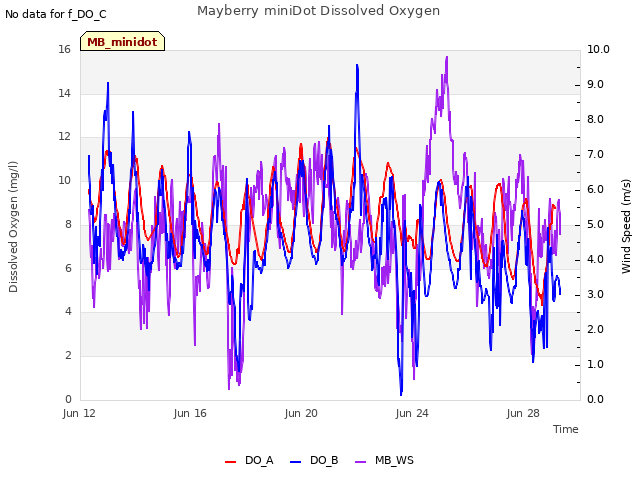Click the 10.0 tick on wind speed axis

pyautogui.click(x=598, y=49)
